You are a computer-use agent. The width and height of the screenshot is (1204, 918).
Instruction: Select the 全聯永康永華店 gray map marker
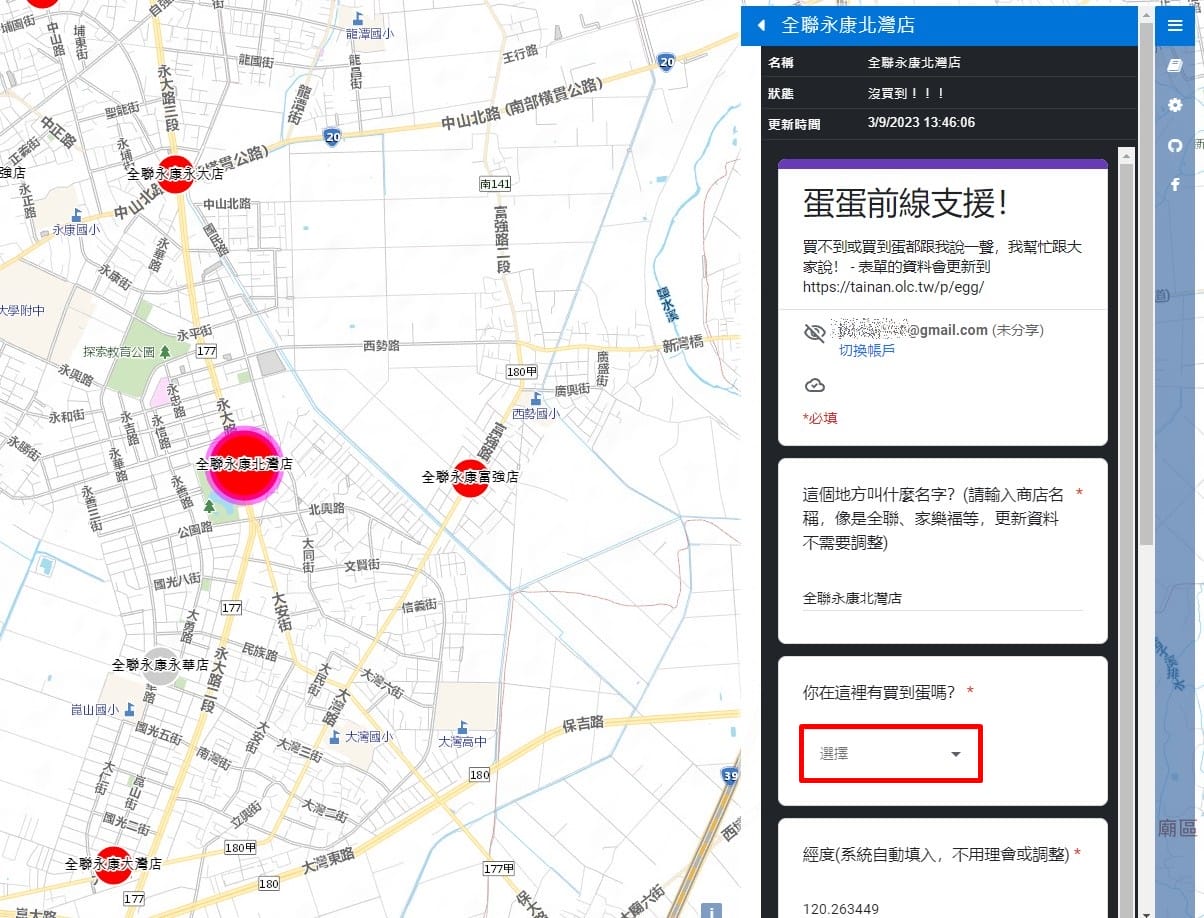coord(160,665)
